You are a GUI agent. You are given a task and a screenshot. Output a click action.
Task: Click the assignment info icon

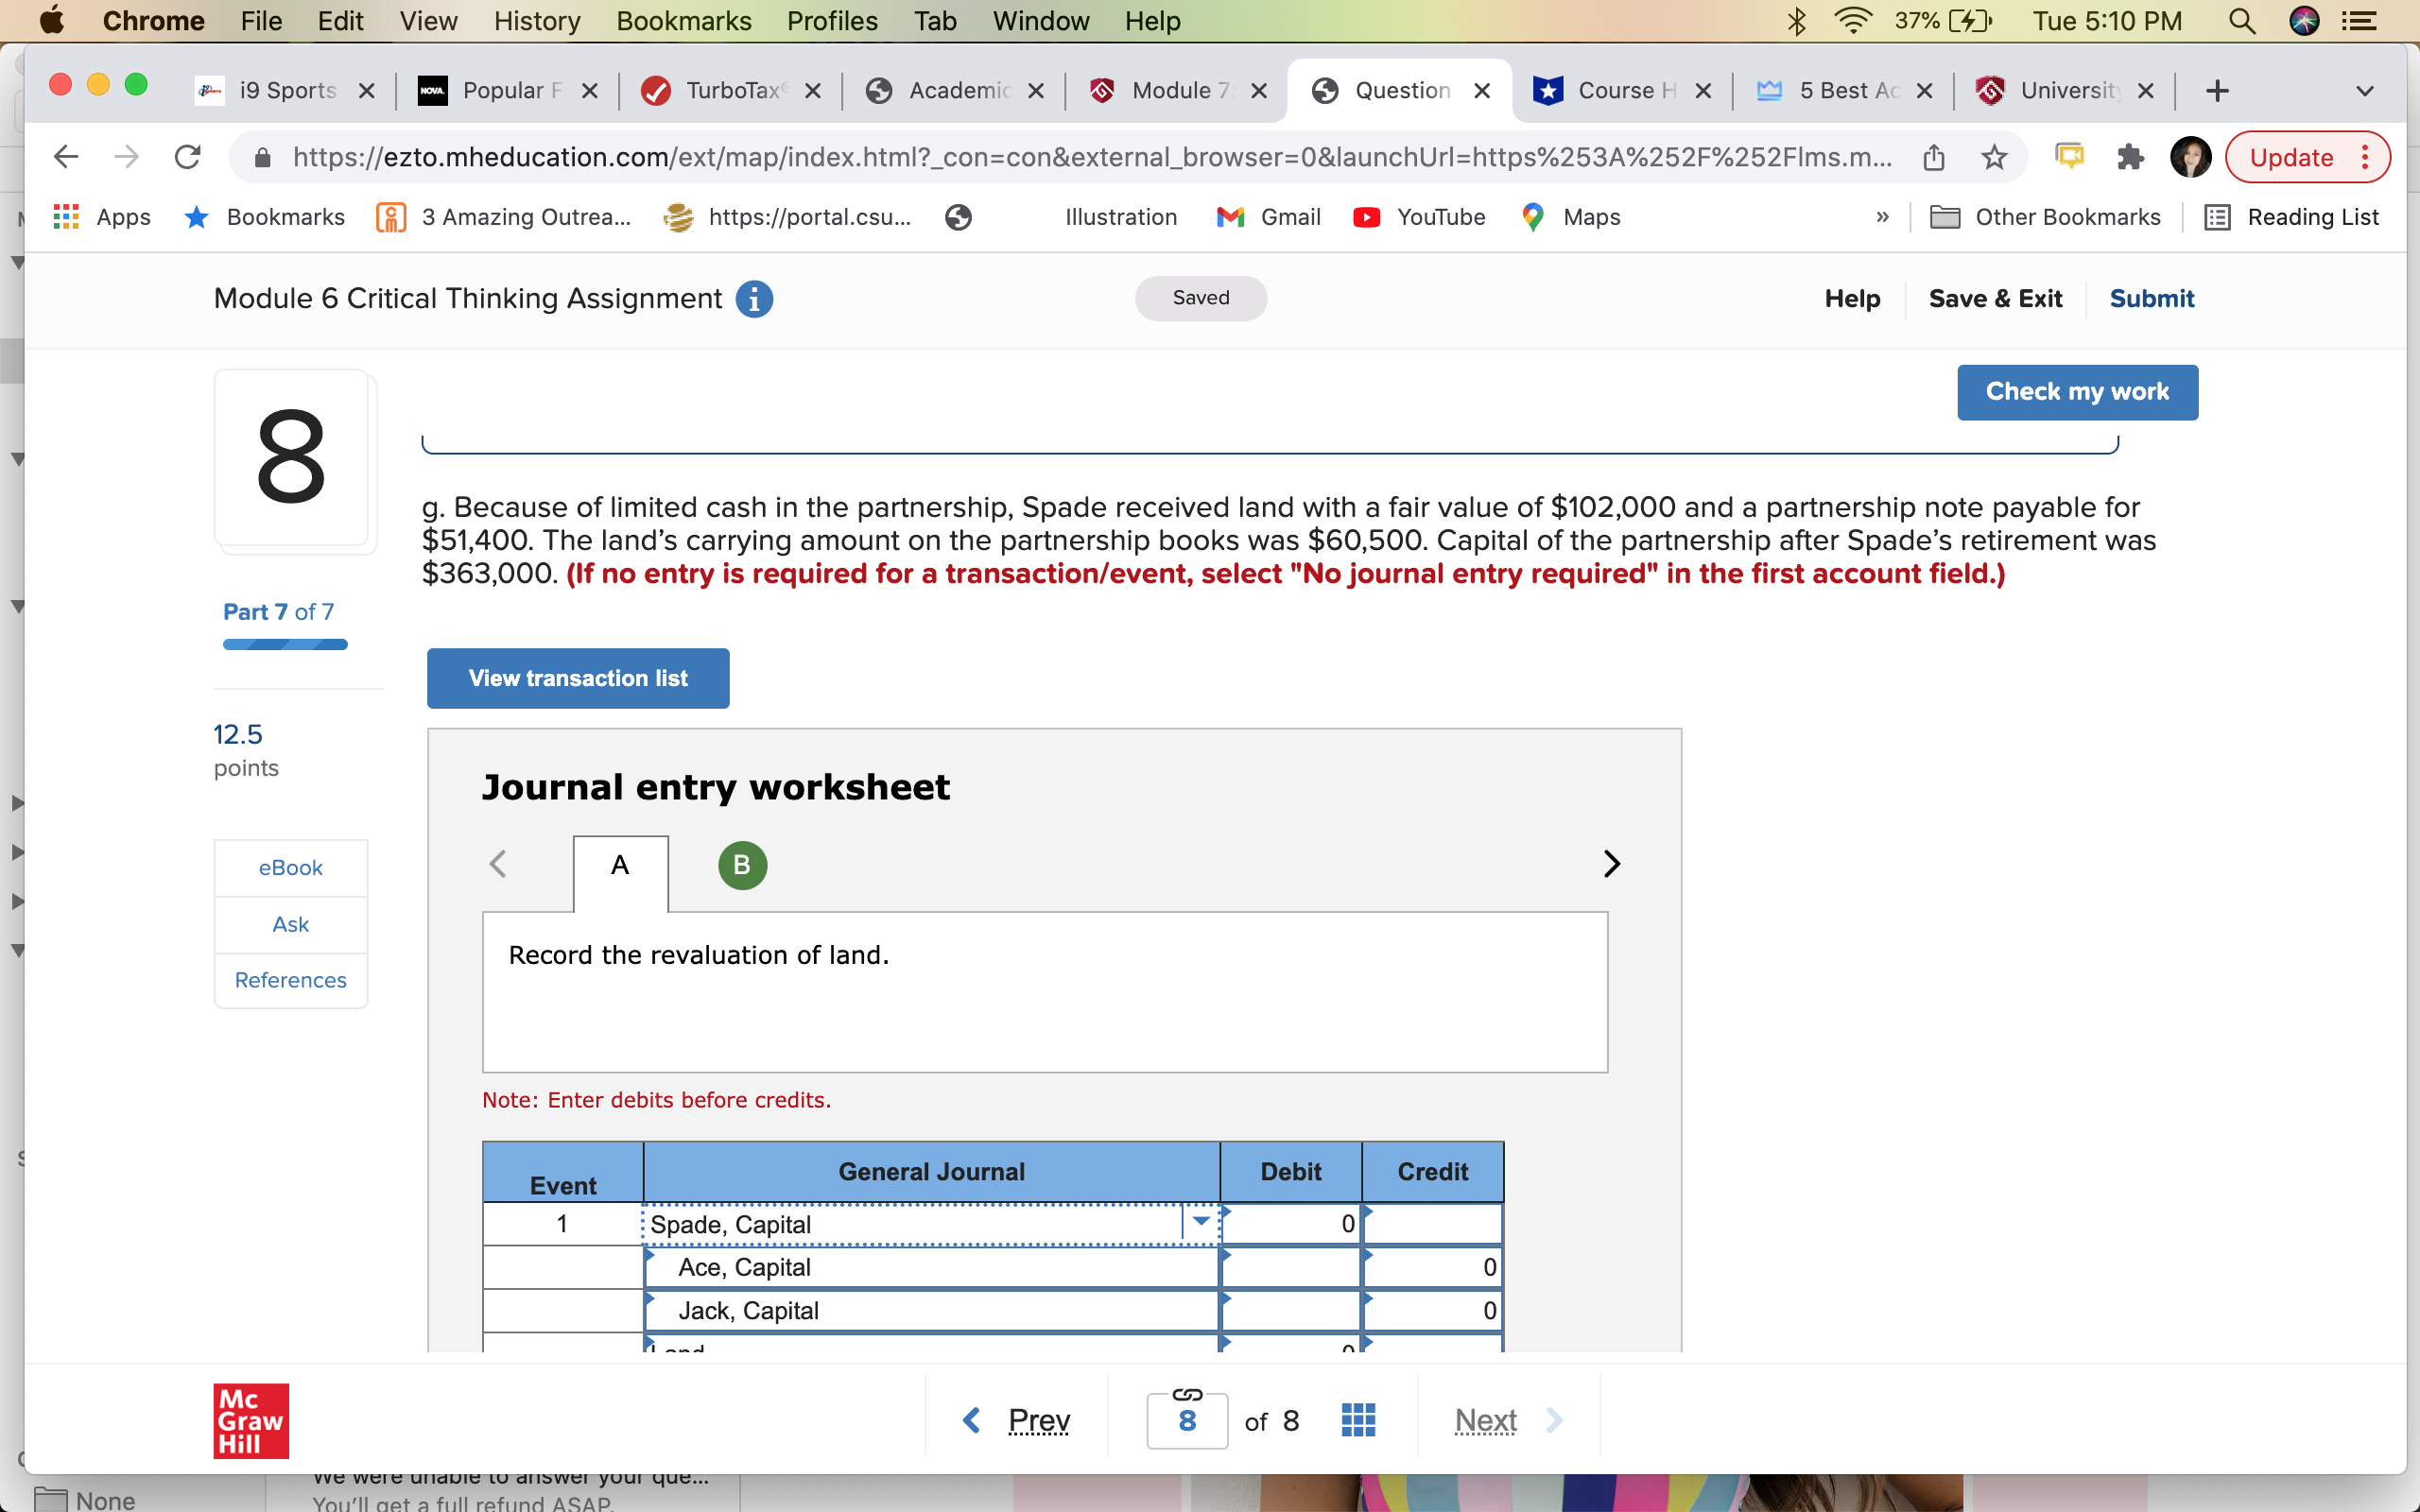(x=754, y=299)
